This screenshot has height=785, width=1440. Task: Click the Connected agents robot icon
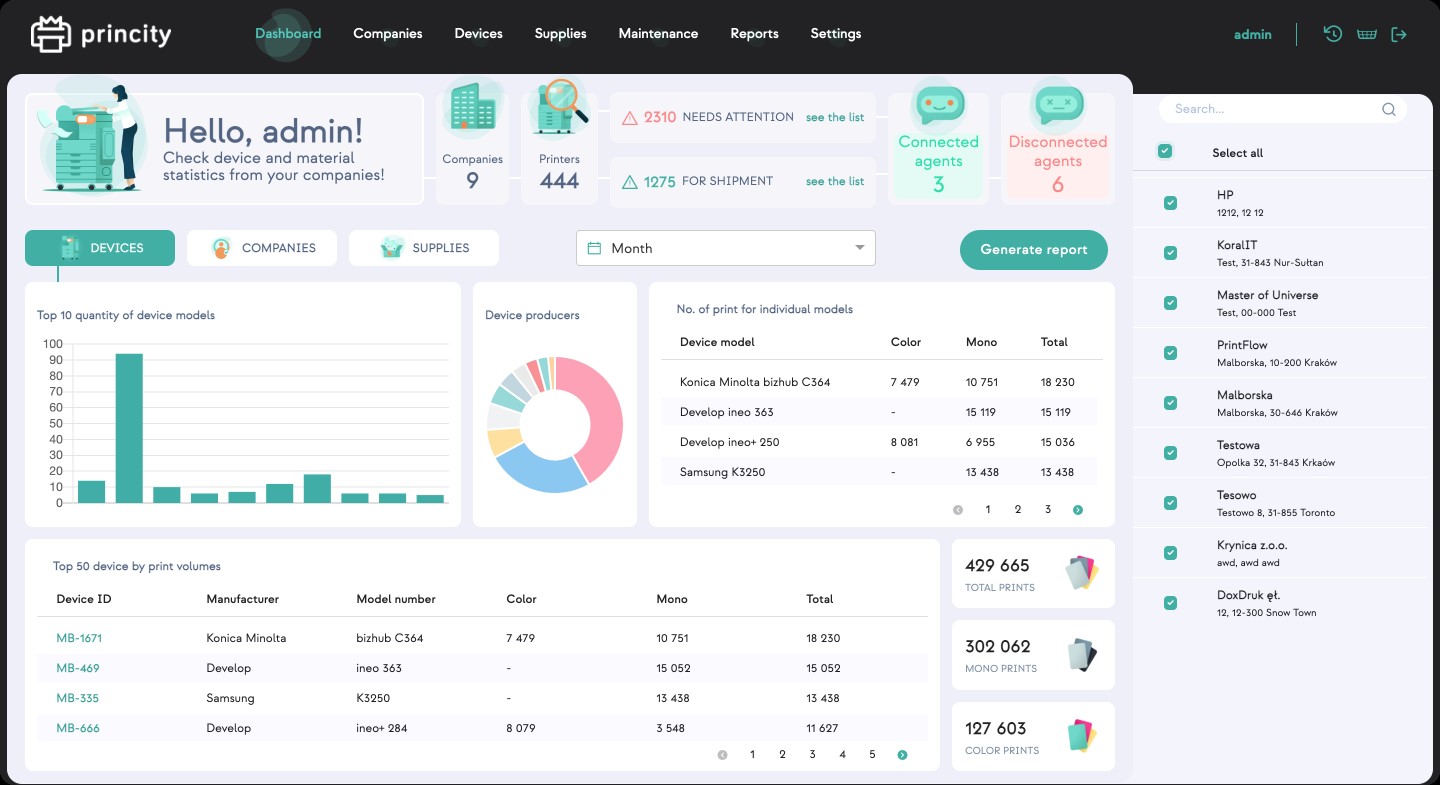coord(939,103)
